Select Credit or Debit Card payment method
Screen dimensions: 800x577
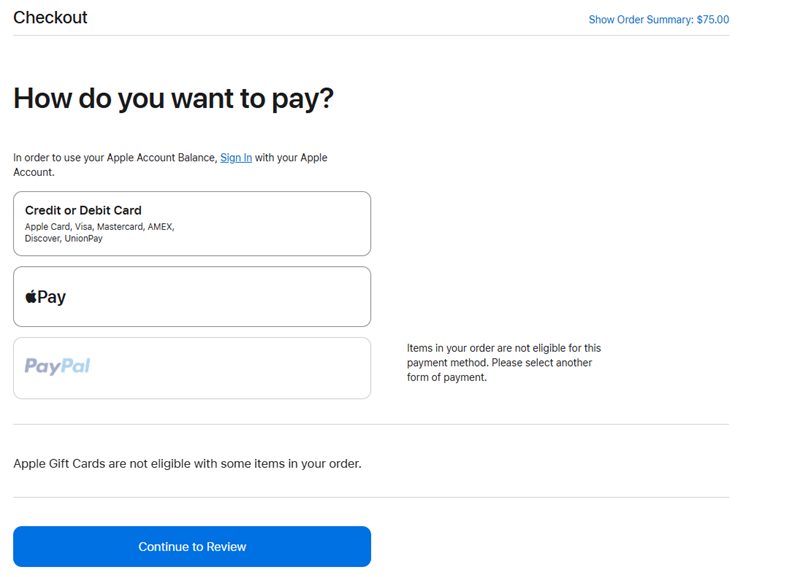click(192, 223)
